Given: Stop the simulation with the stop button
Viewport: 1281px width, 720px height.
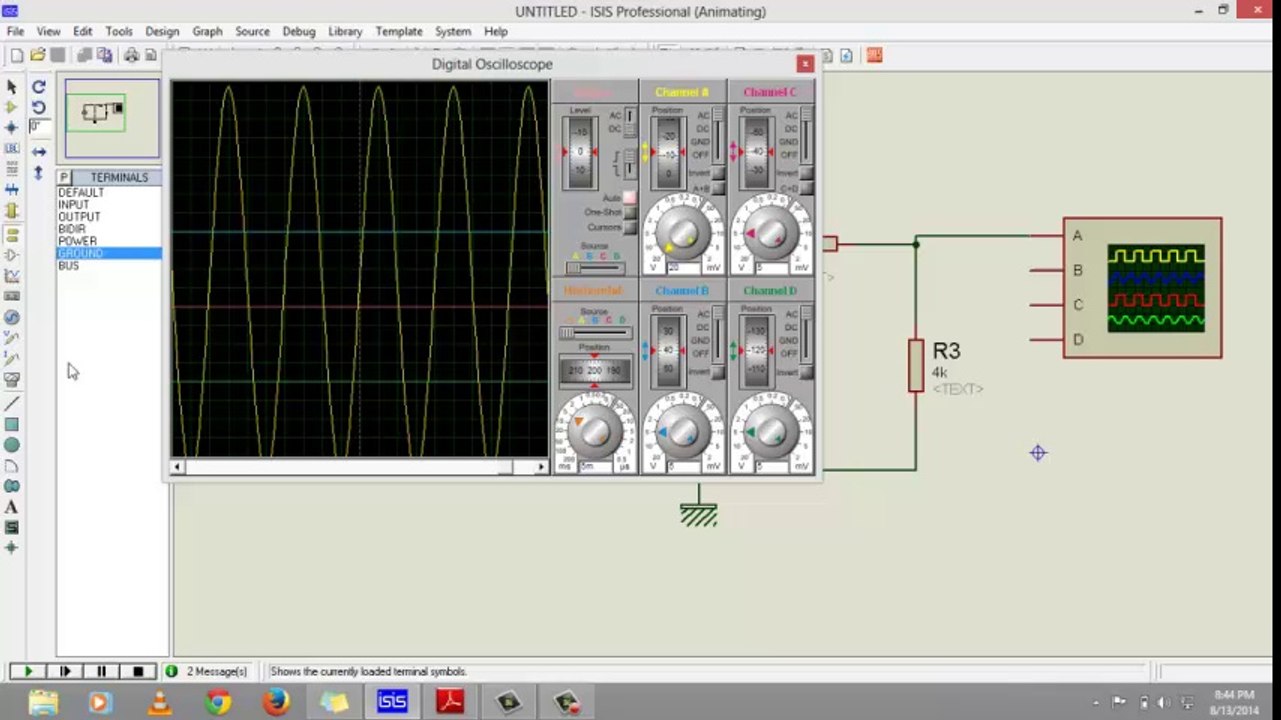Looking at the screenshot, I should tap(138, 671).
